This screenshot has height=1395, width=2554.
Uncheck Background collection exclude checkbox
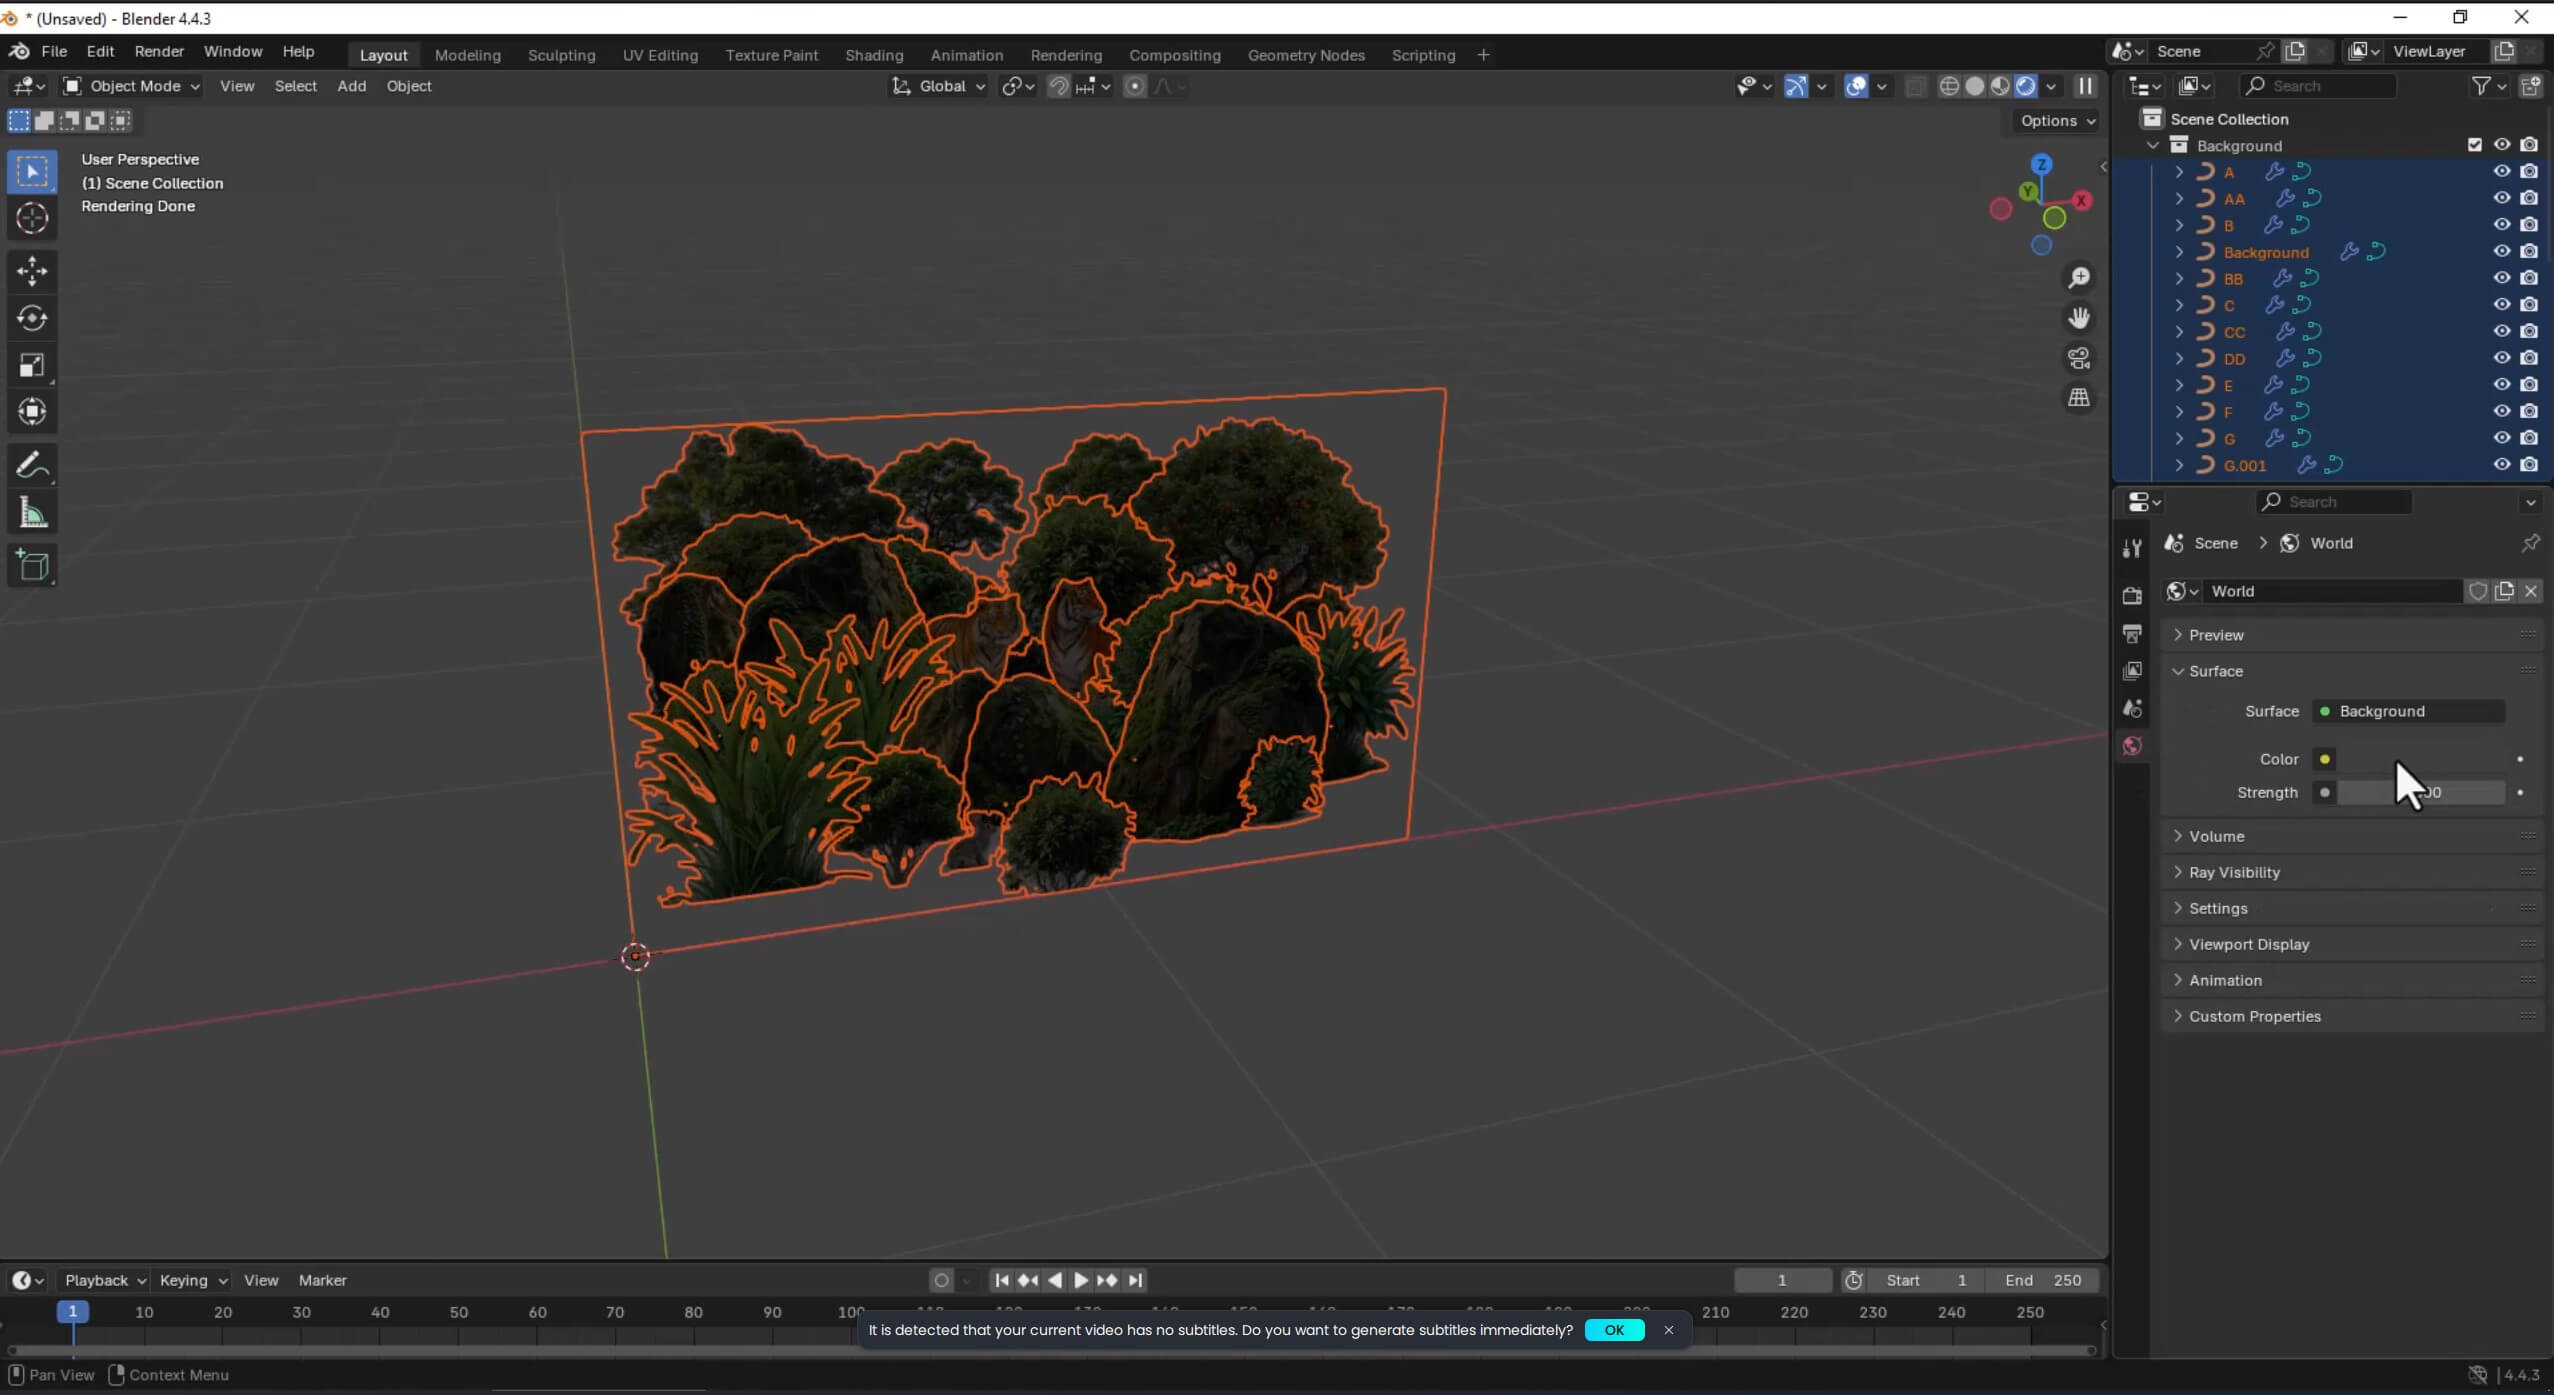(2475, 145)
